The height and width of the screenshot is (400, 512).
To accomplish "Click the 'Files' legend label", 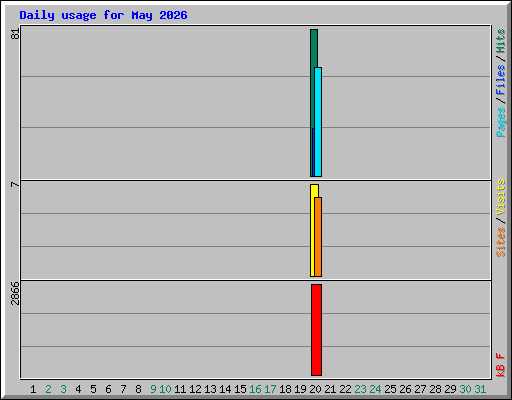I will click(x=500, y=80).
